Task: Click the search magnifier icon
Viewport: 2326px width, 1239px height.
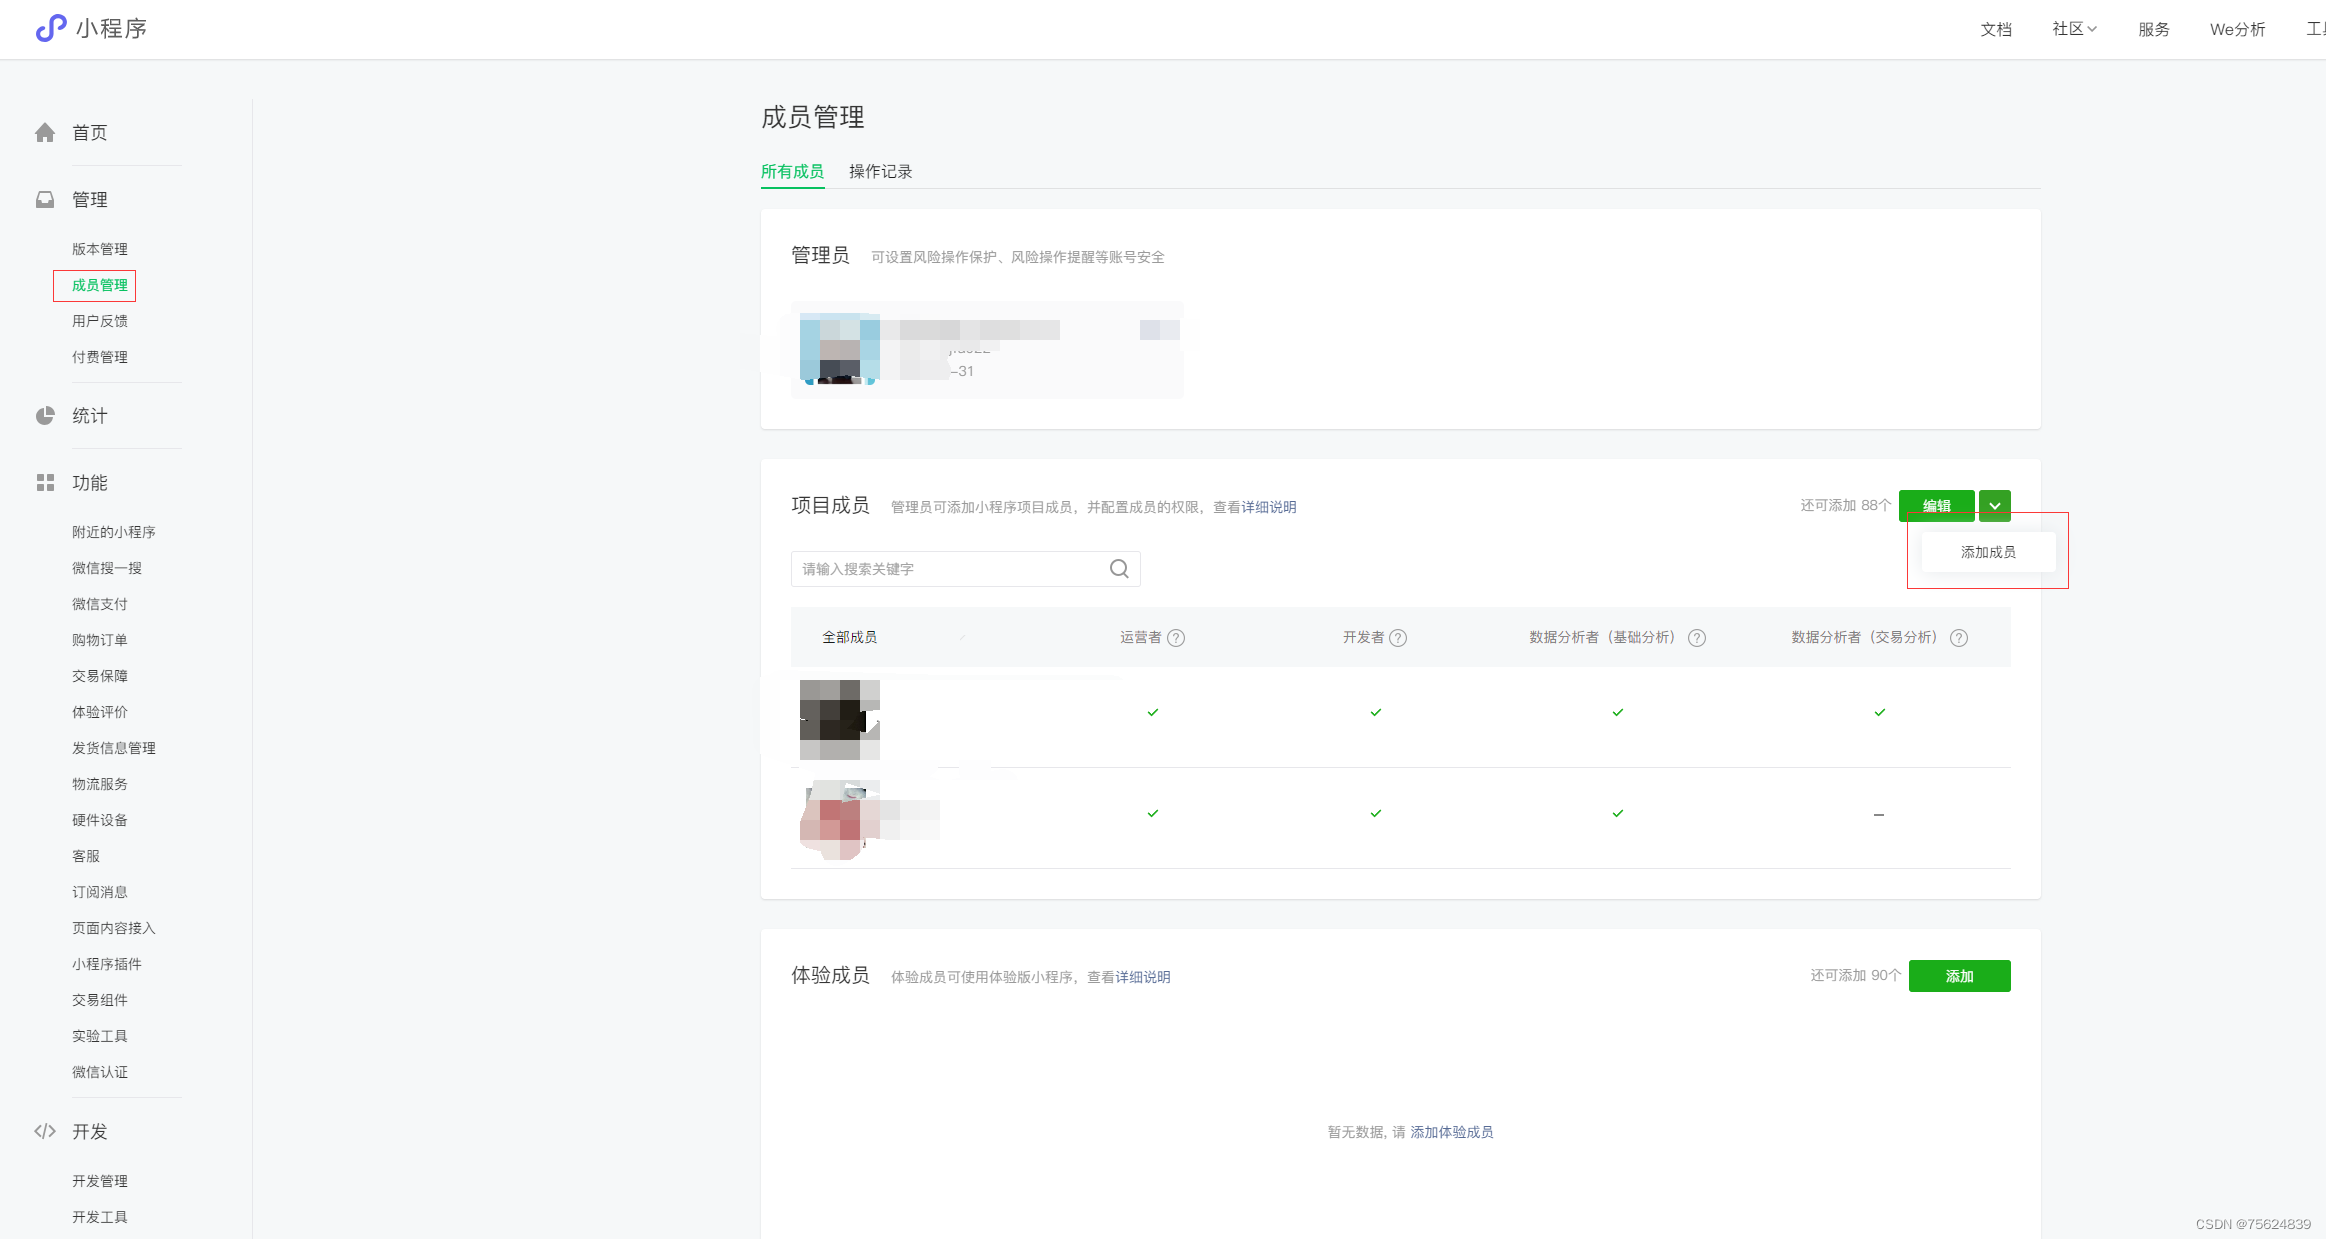Action: 1119,569
